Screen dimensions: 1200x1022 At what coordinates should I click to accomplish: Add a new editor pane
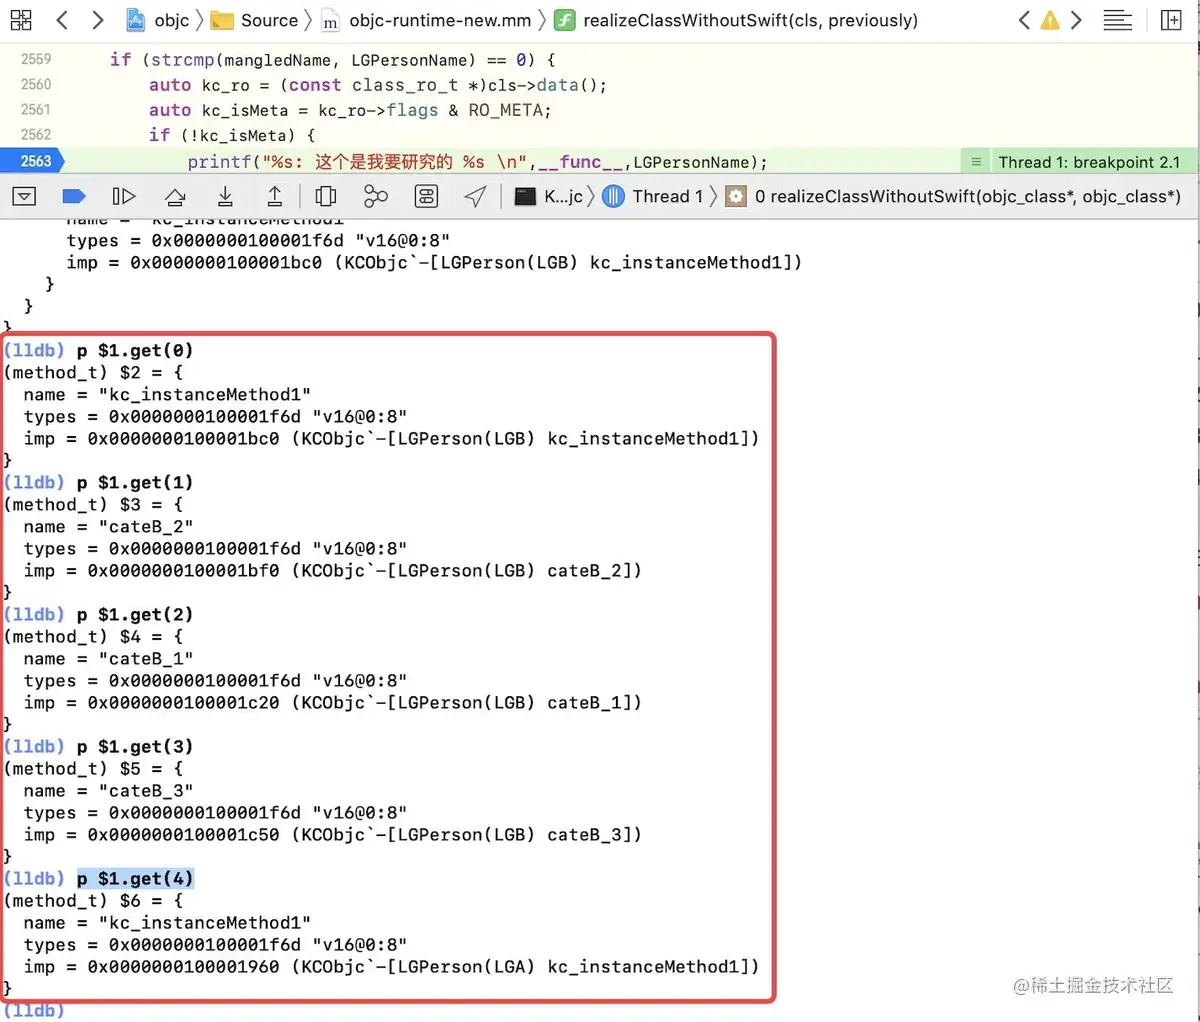pos(1171,20)
